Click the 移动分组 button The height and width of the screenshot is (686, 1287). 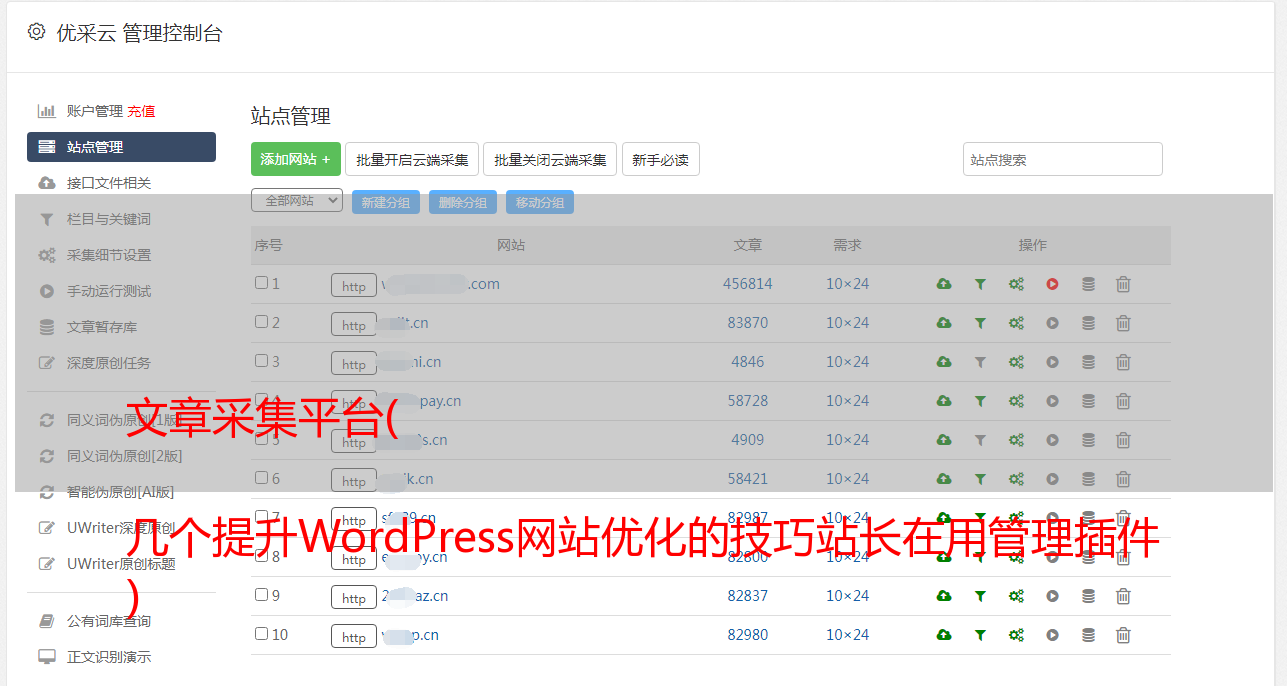[x=539, y=202]
